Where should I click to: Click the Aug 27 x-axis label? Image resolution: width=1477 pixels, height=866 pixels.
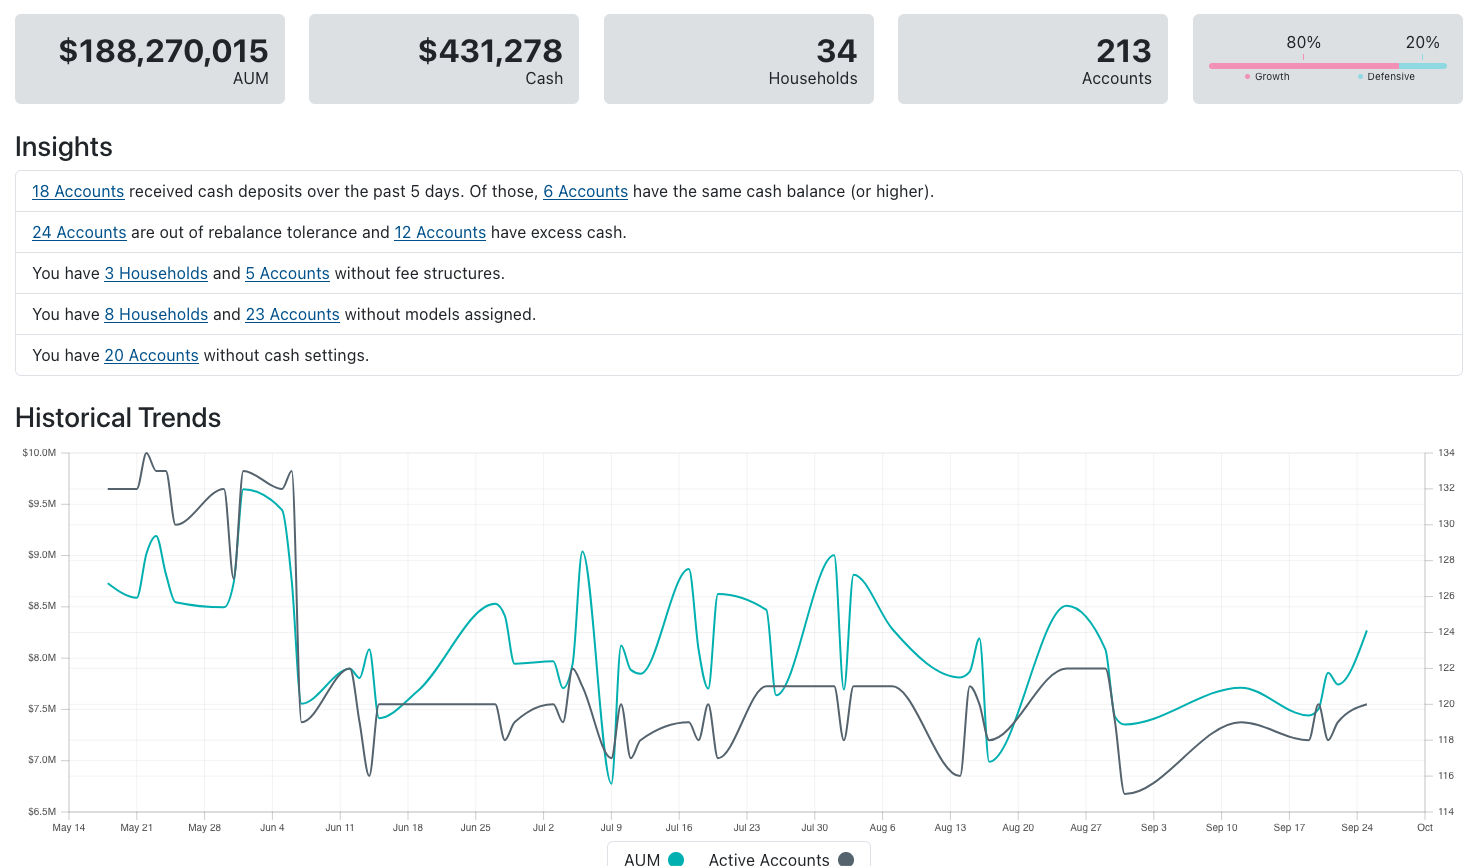pos(1086,828)
